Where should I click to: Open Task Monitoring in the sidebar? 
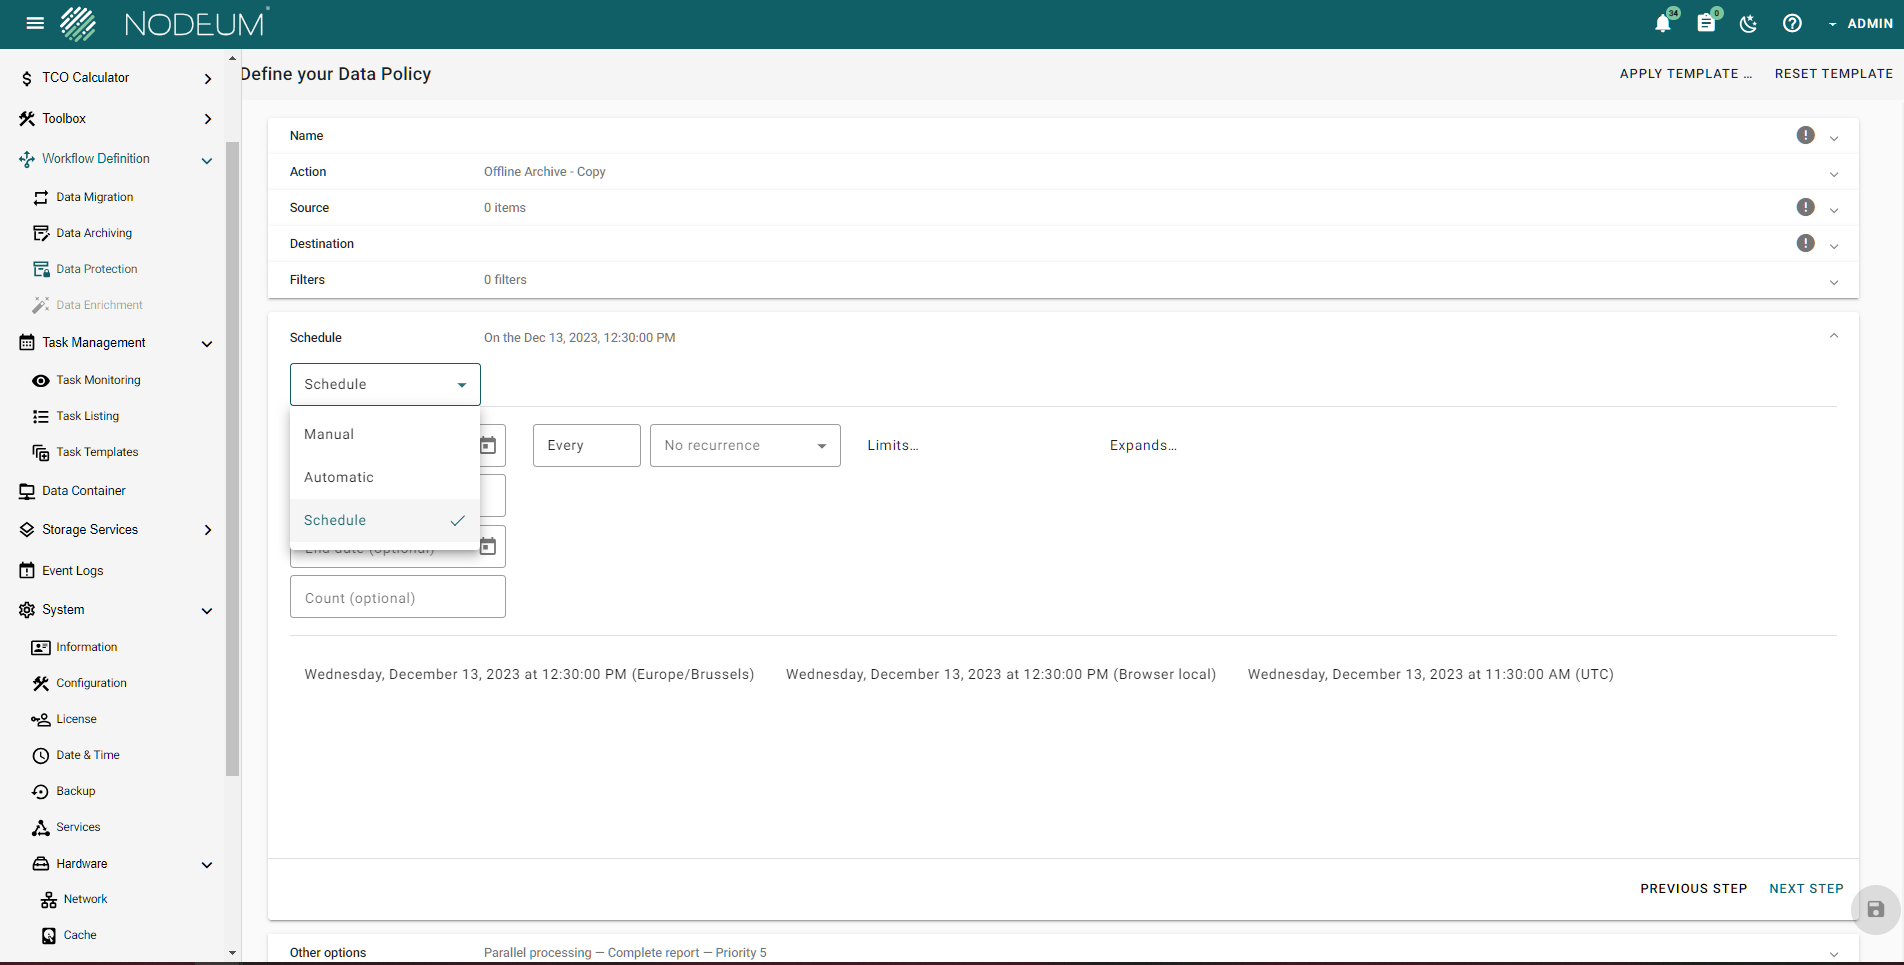click(x=98, y=380)
